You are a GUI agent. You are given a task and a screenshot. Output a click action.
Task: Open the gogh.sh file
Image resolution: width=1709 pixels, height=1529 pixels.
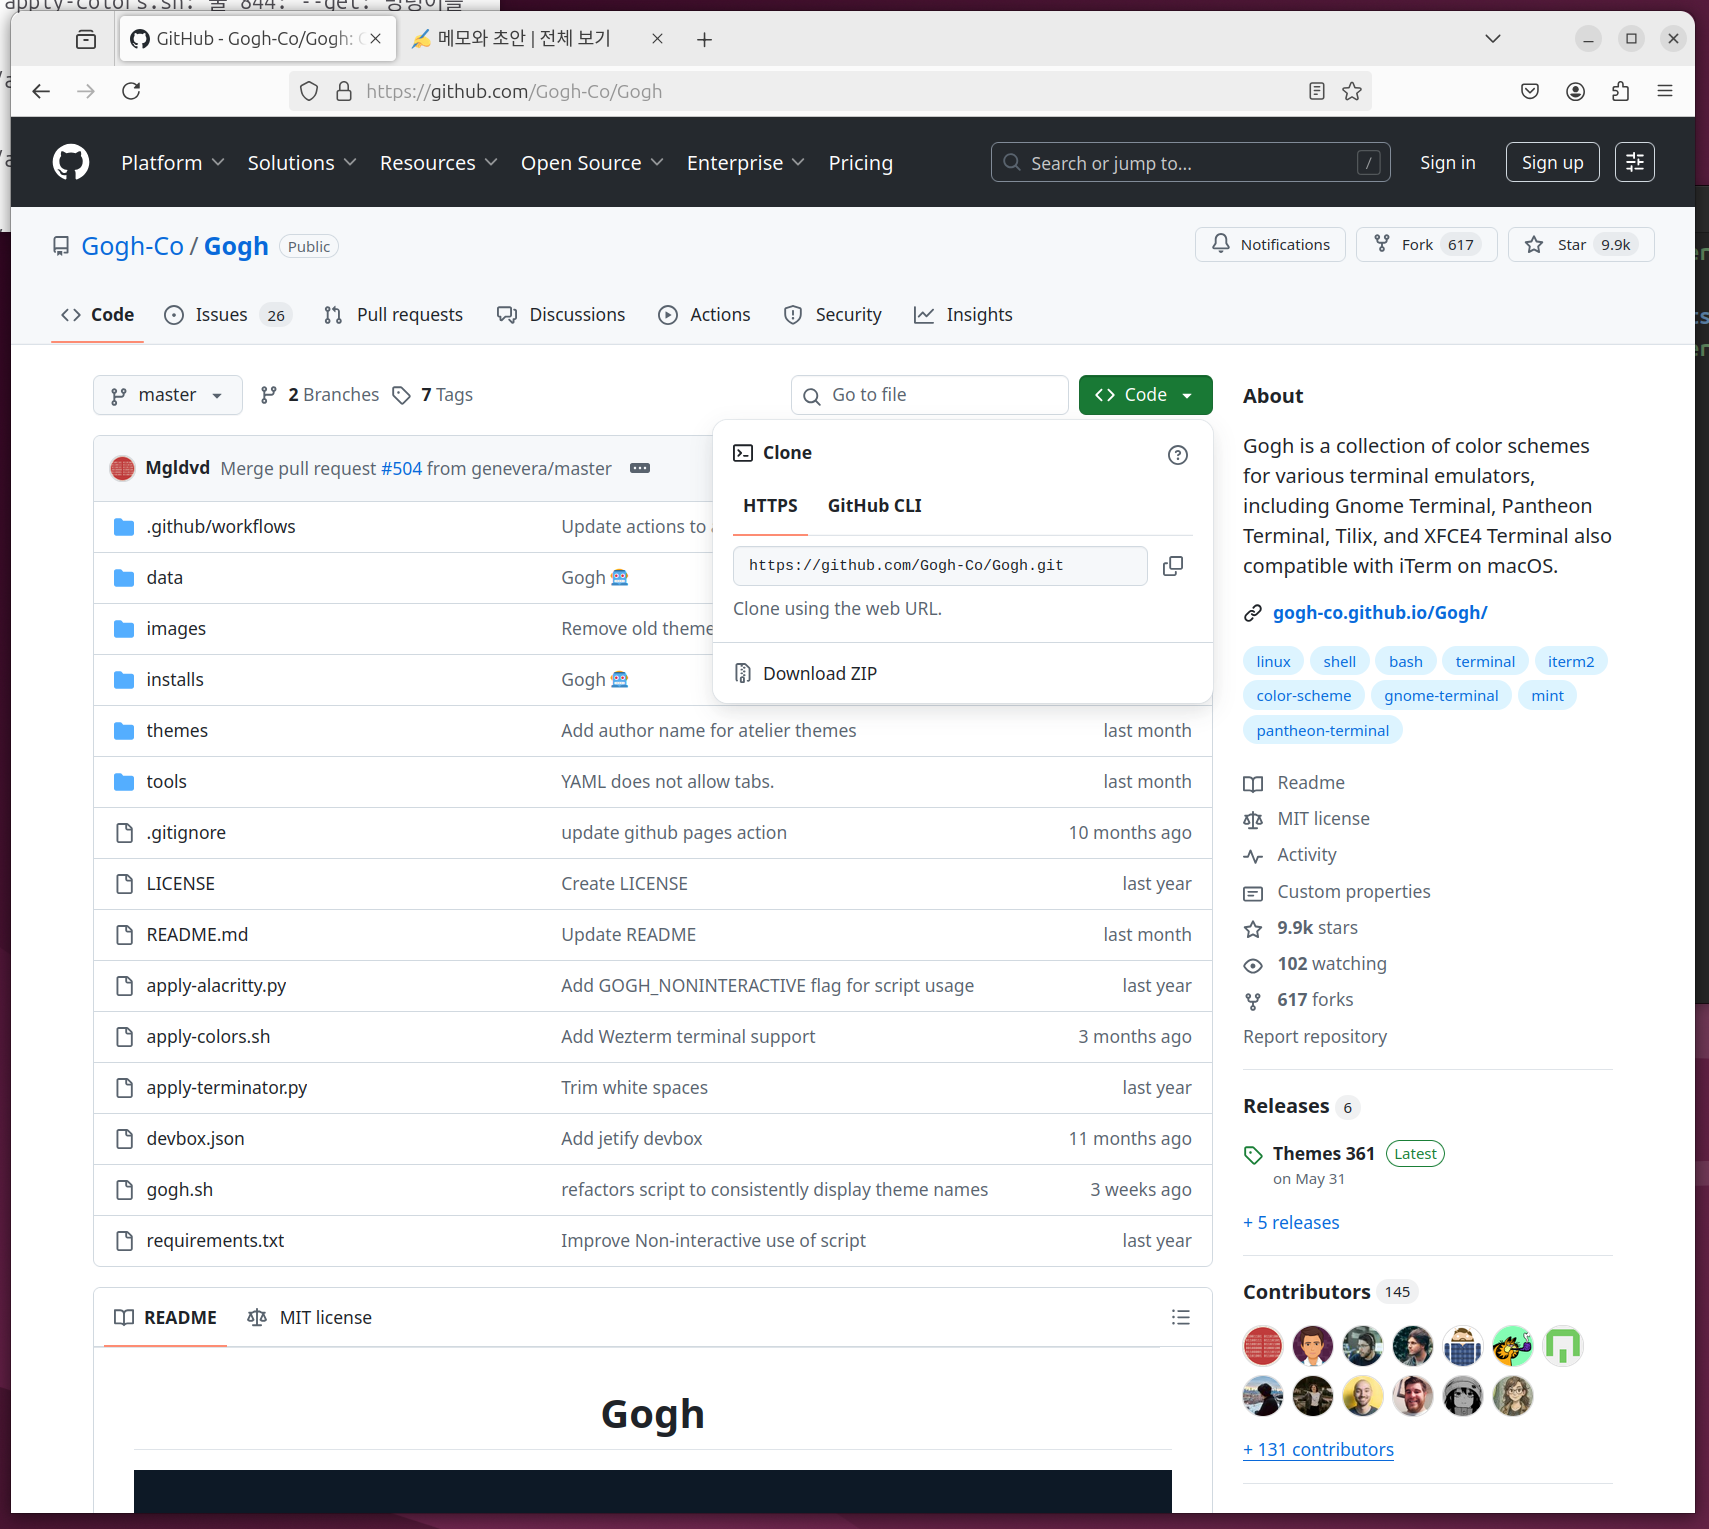pyautogui.click(x=180, y=1190)
